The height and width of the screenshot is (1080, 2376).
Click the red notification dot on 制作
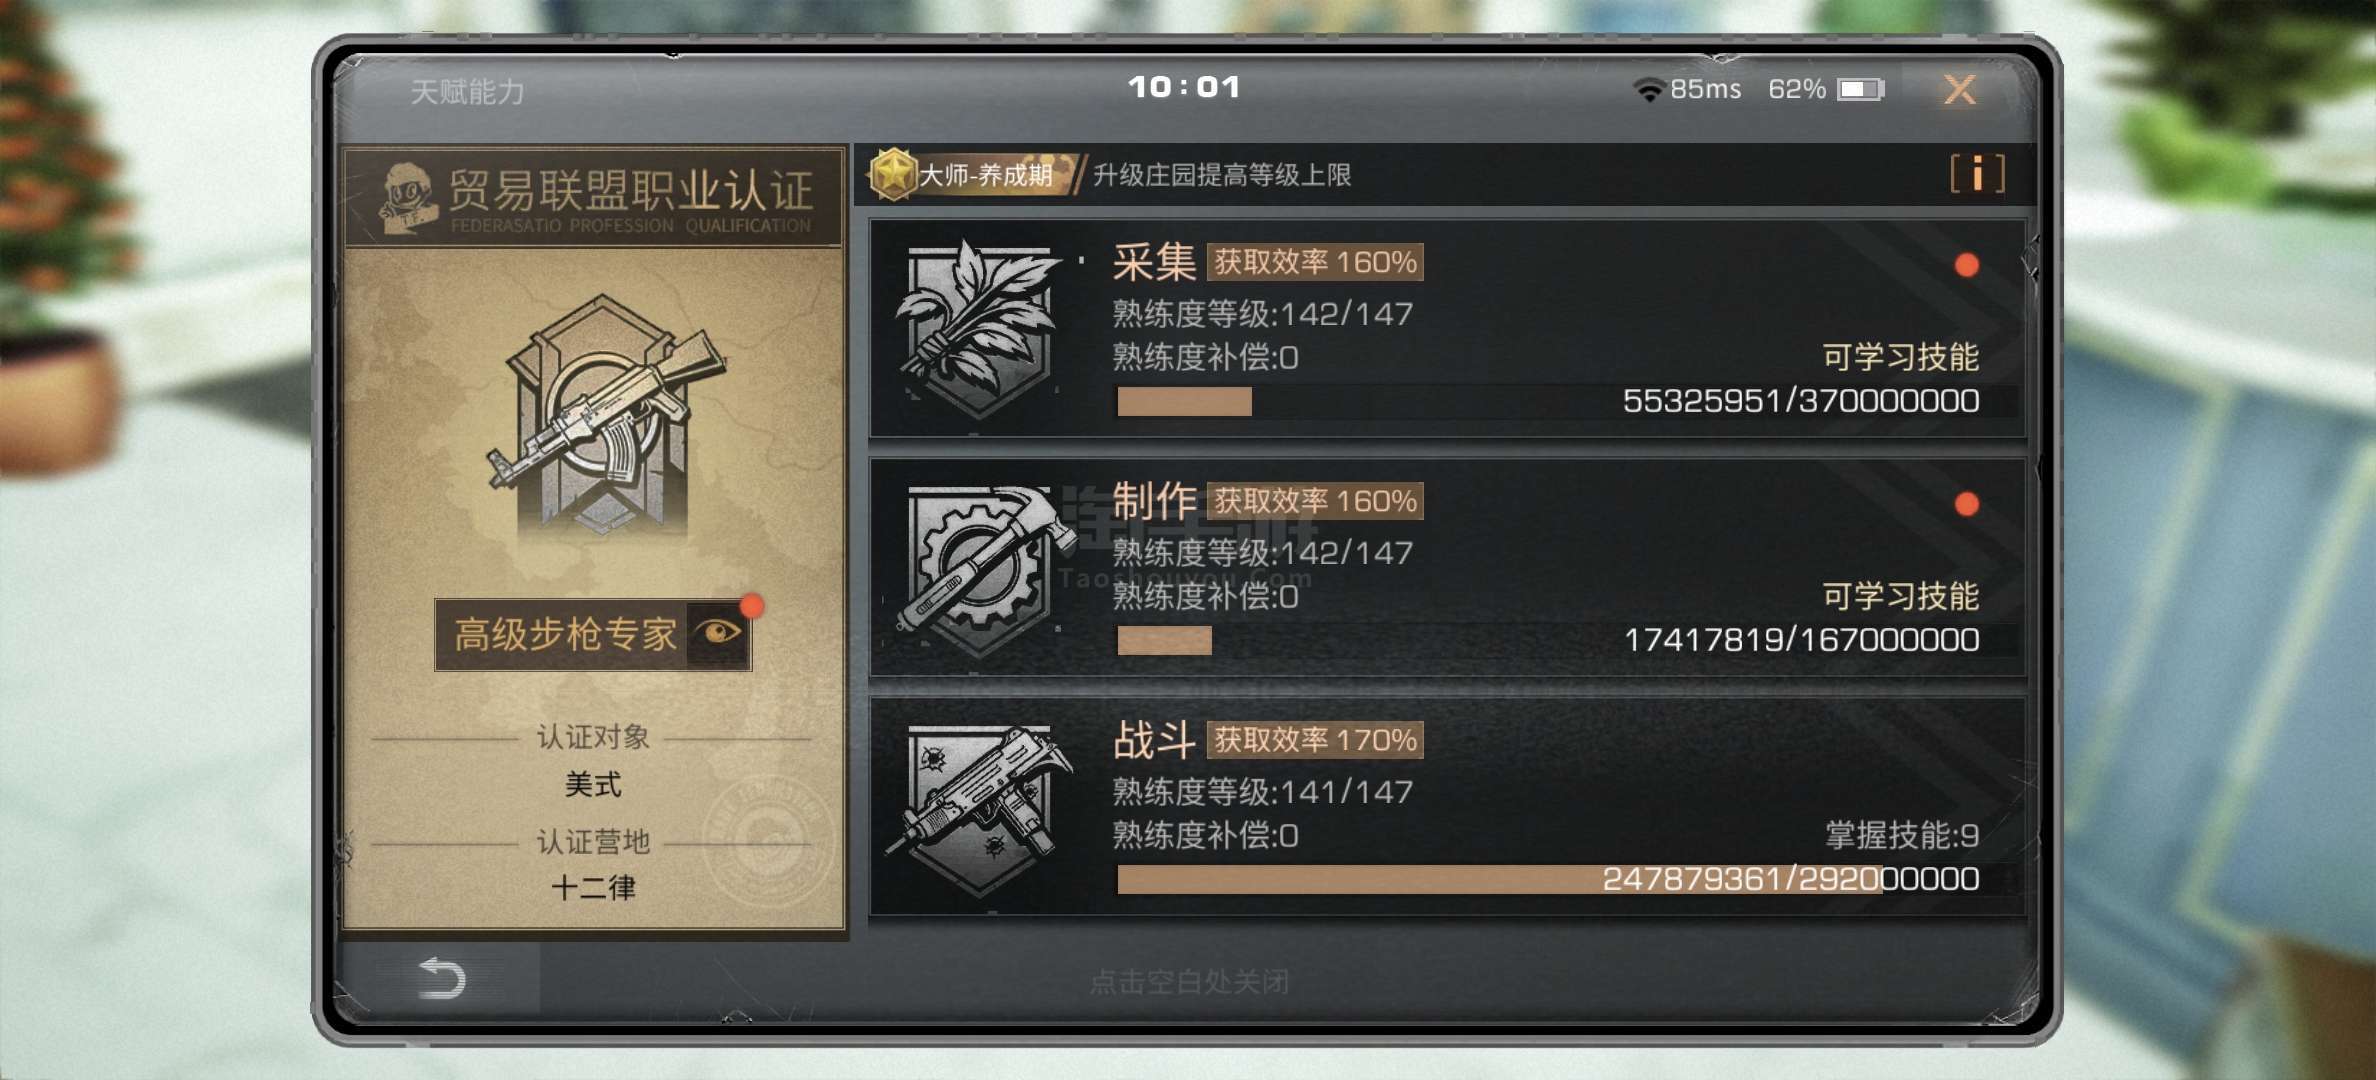coord(1967,504)
